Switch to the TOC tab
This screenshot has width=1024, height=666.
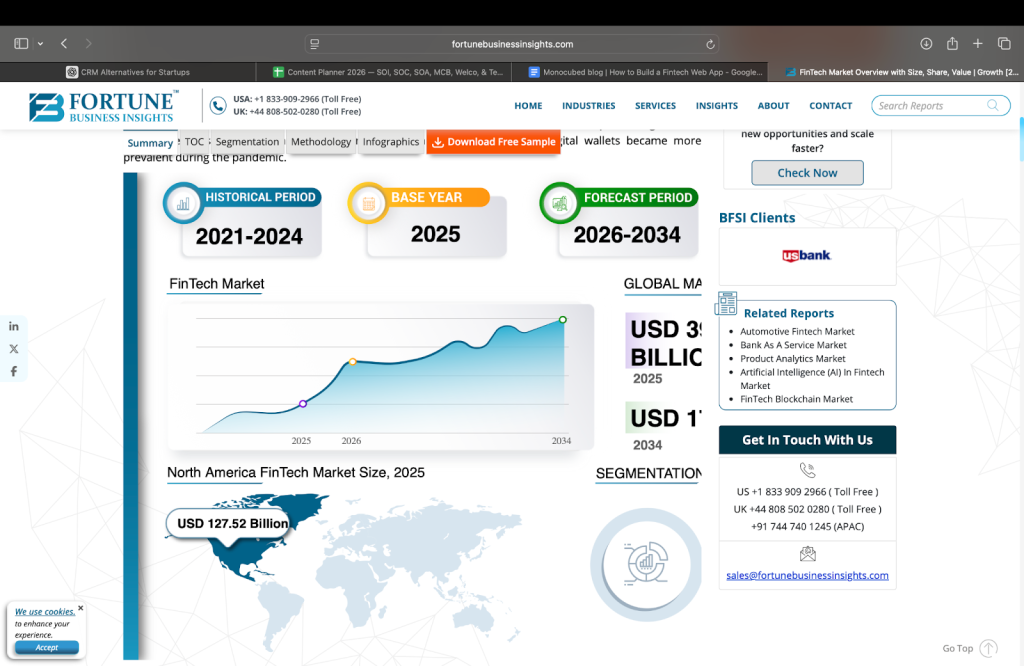[194, 142]
